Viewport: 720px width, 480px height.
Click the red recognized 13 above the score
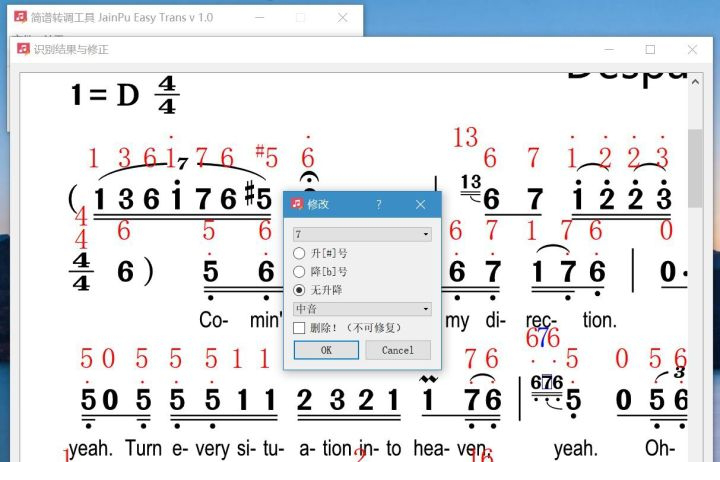coord(466,137)
